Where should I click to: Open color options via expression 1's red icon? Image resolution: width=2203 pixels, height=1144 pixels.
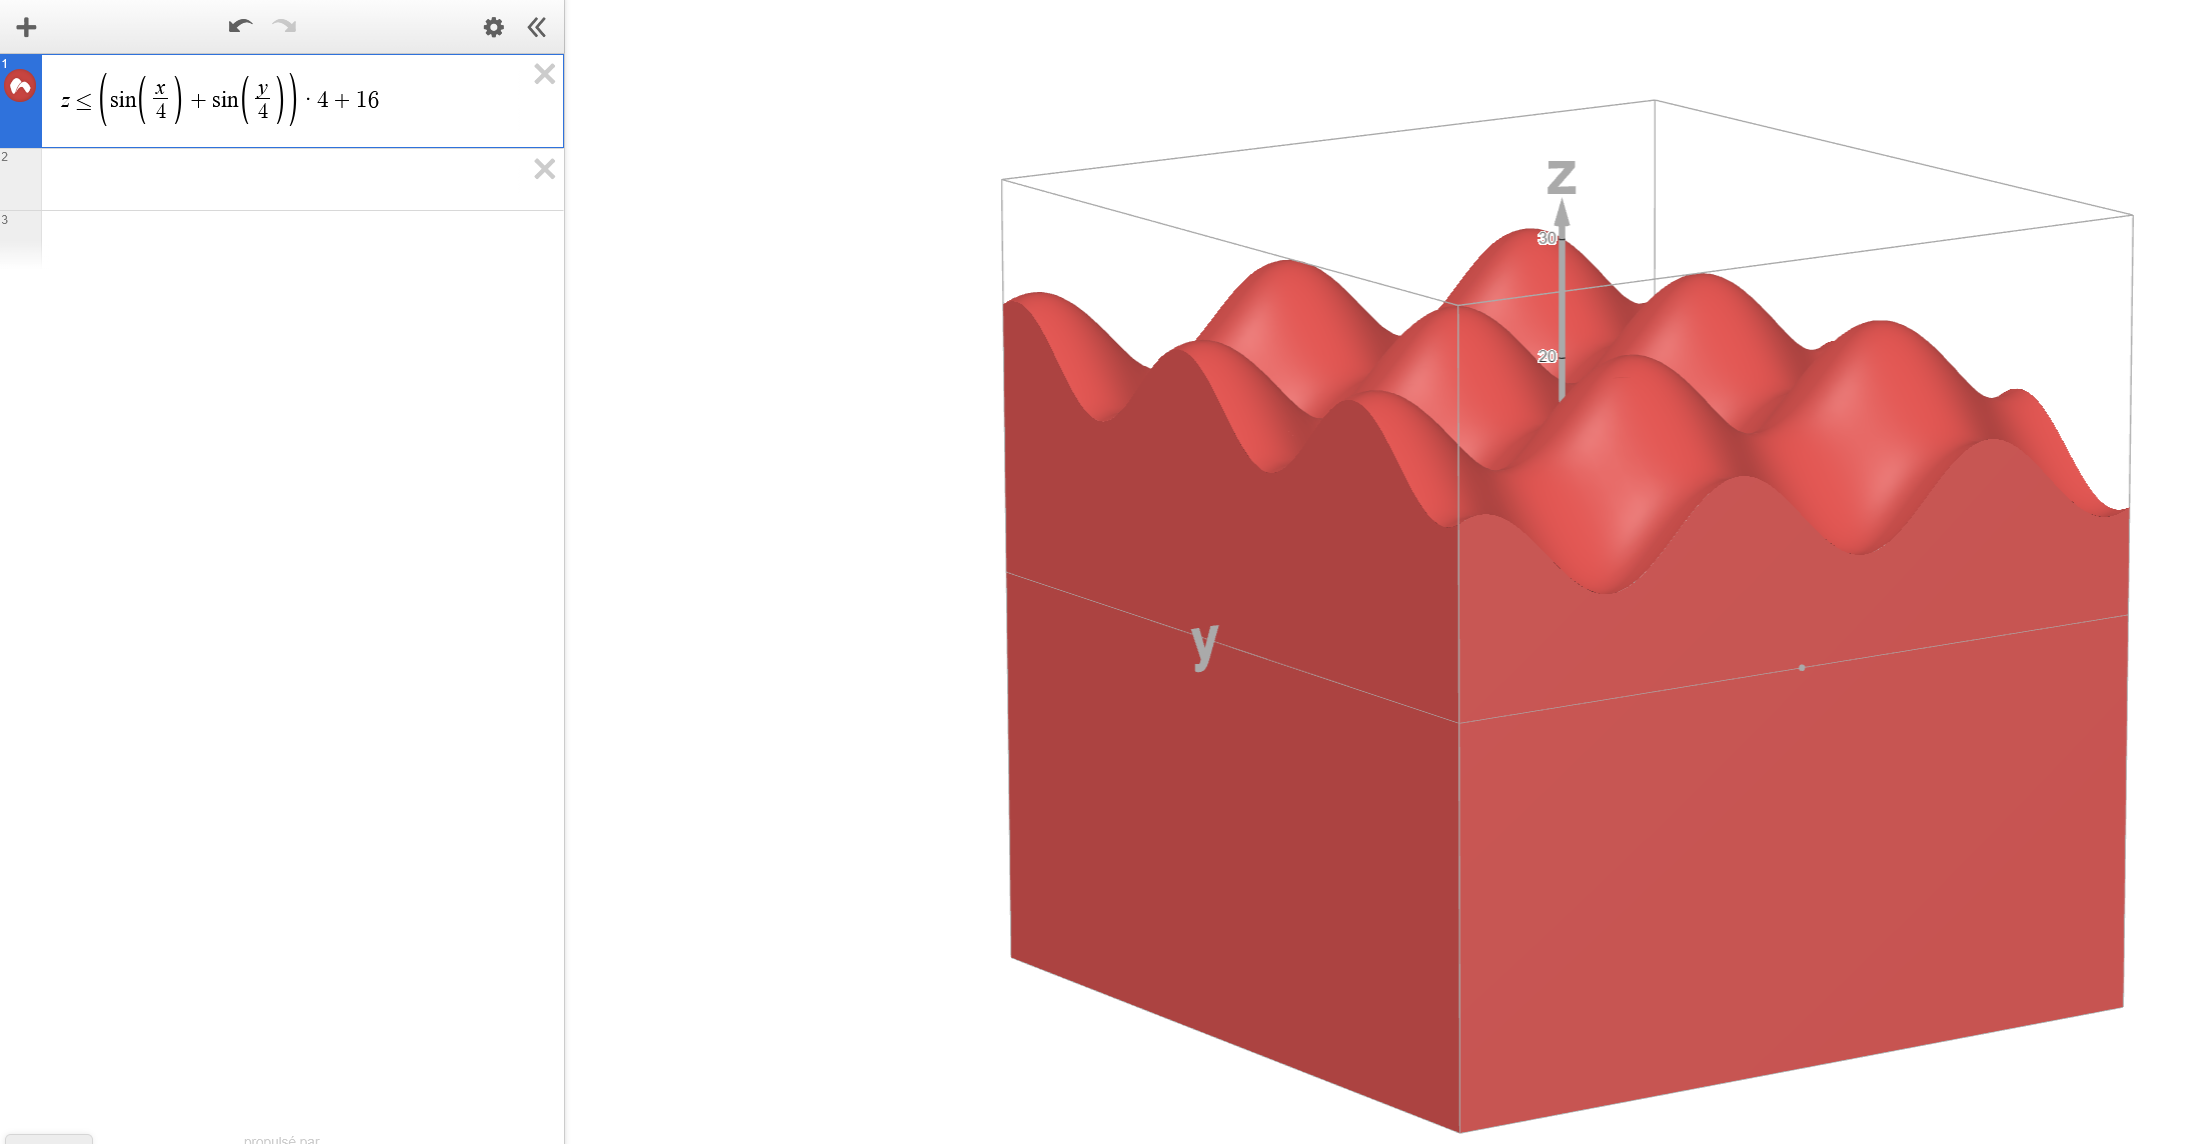click(19, 84)
